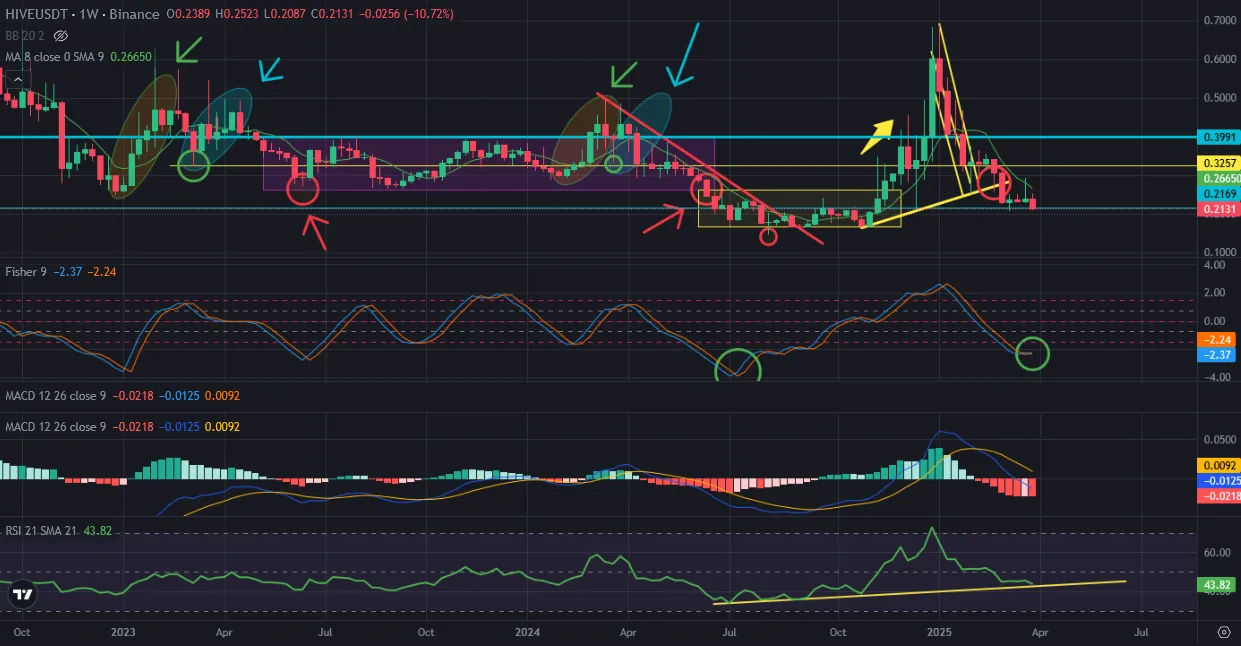Click the 2023 label on time axis

pos(122,632)
